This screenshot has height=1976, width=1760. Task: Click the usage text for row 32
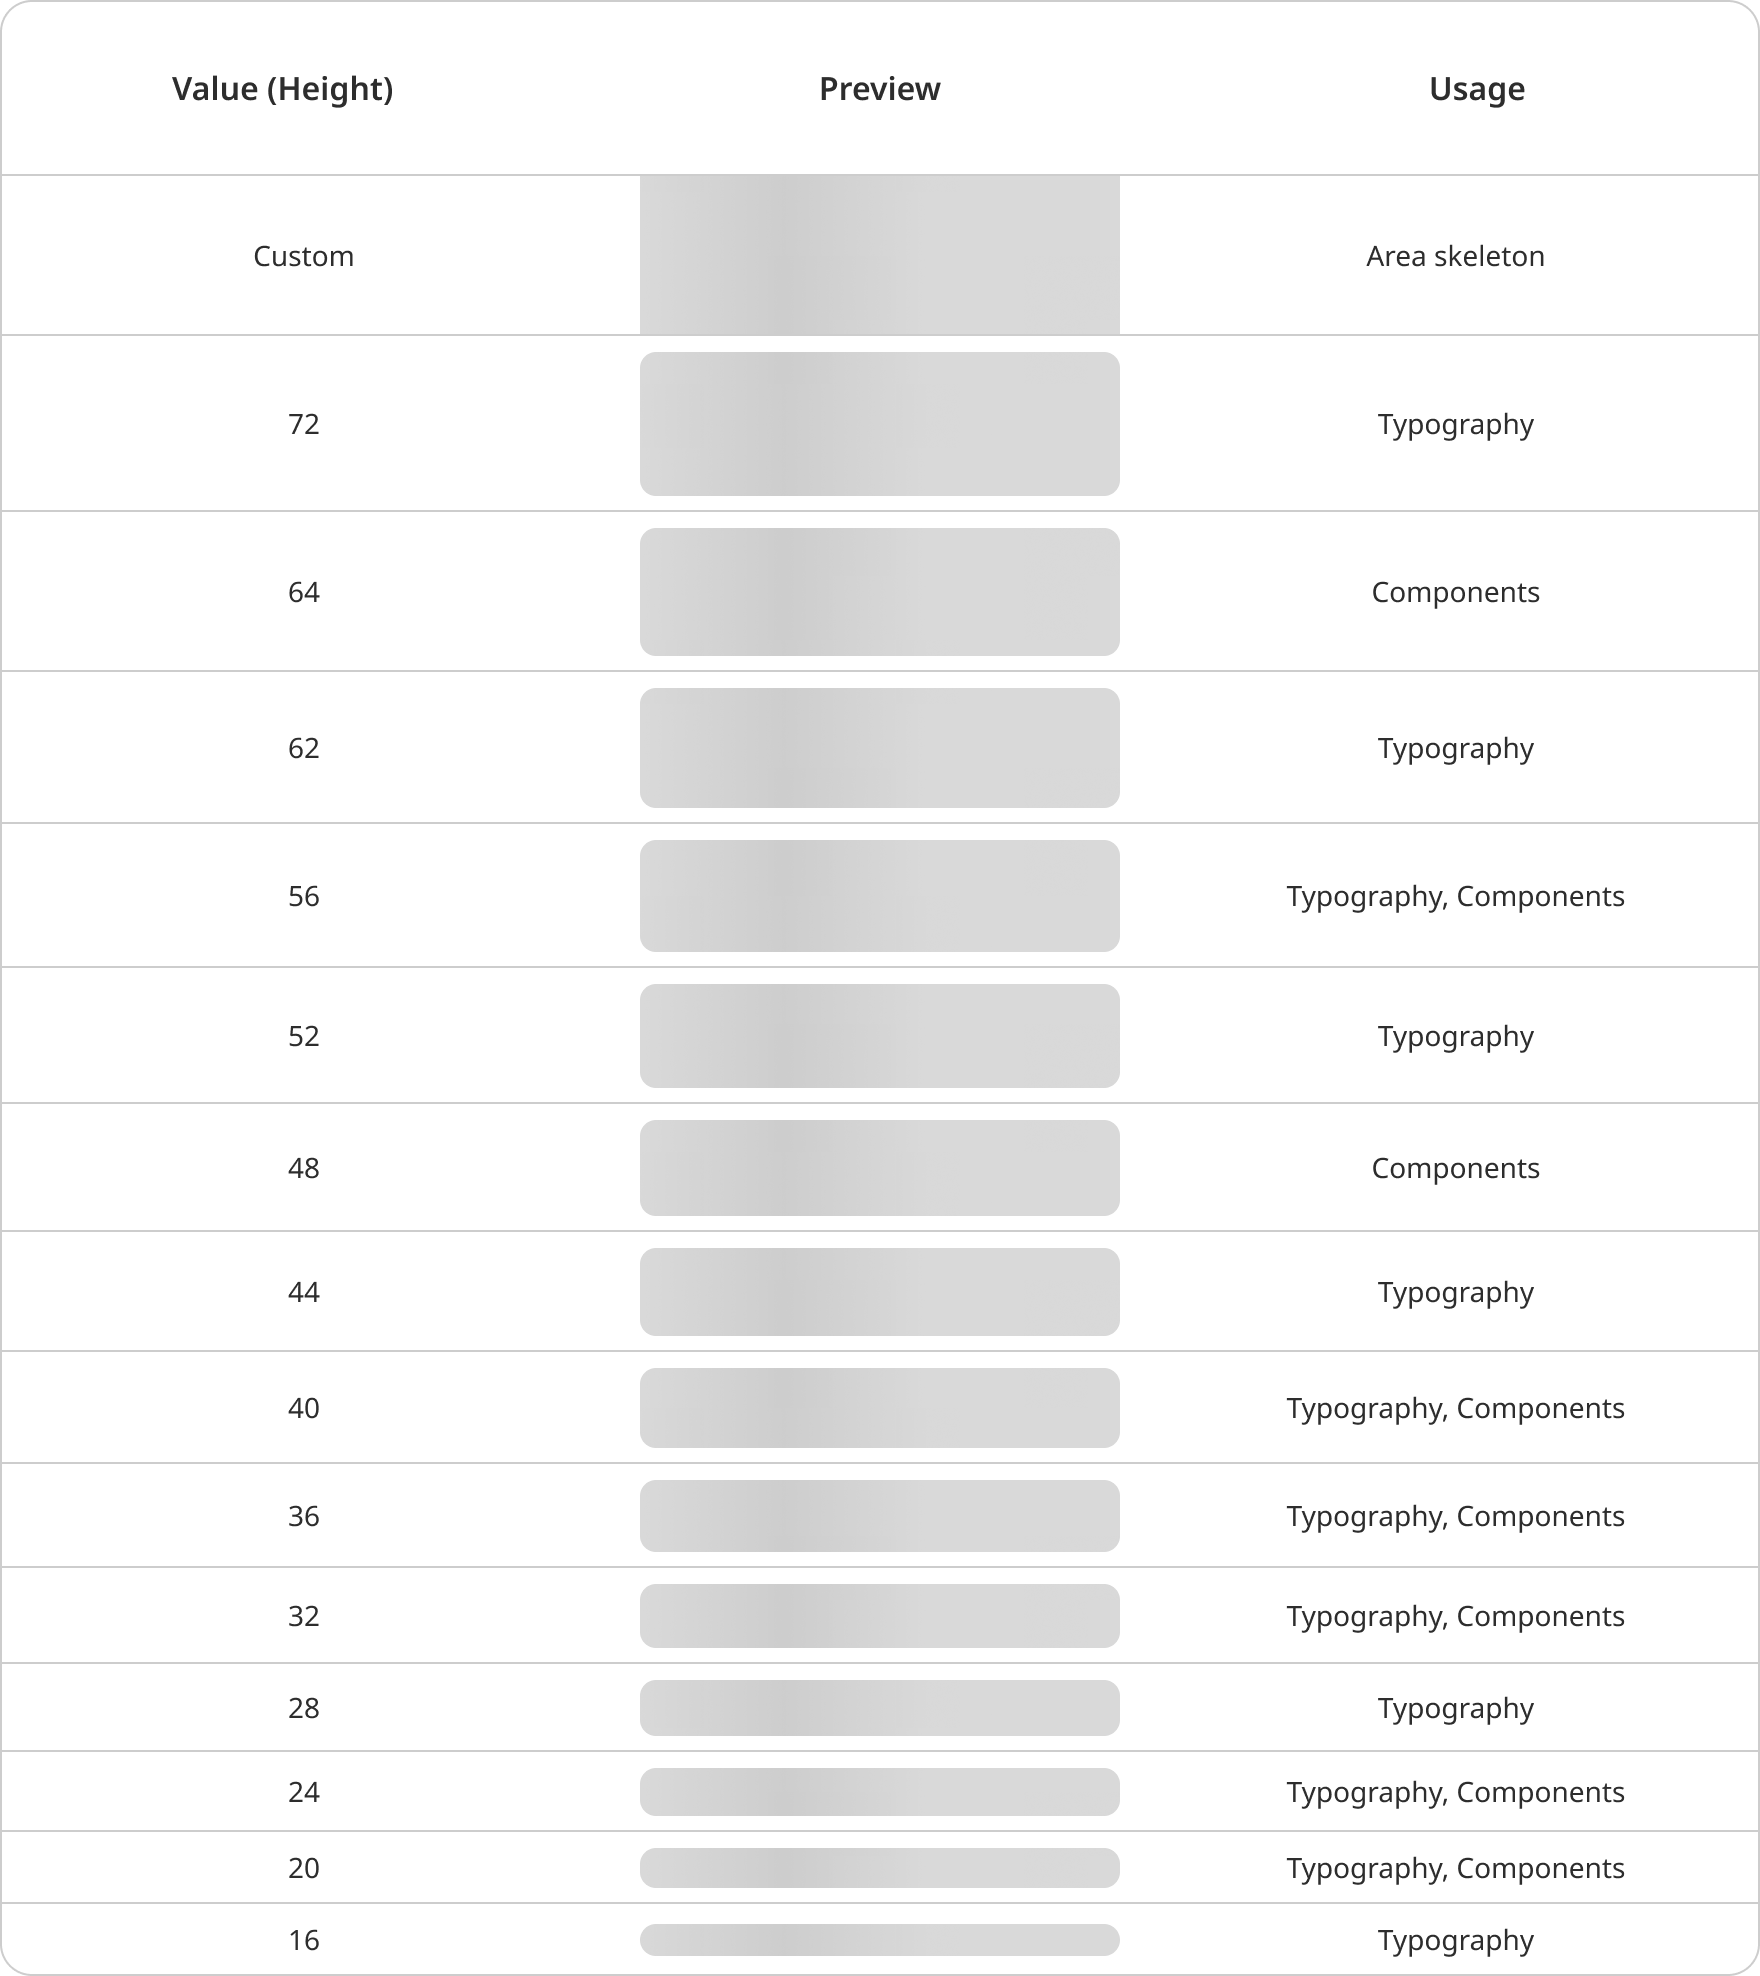click(x=1455, y=1616)
